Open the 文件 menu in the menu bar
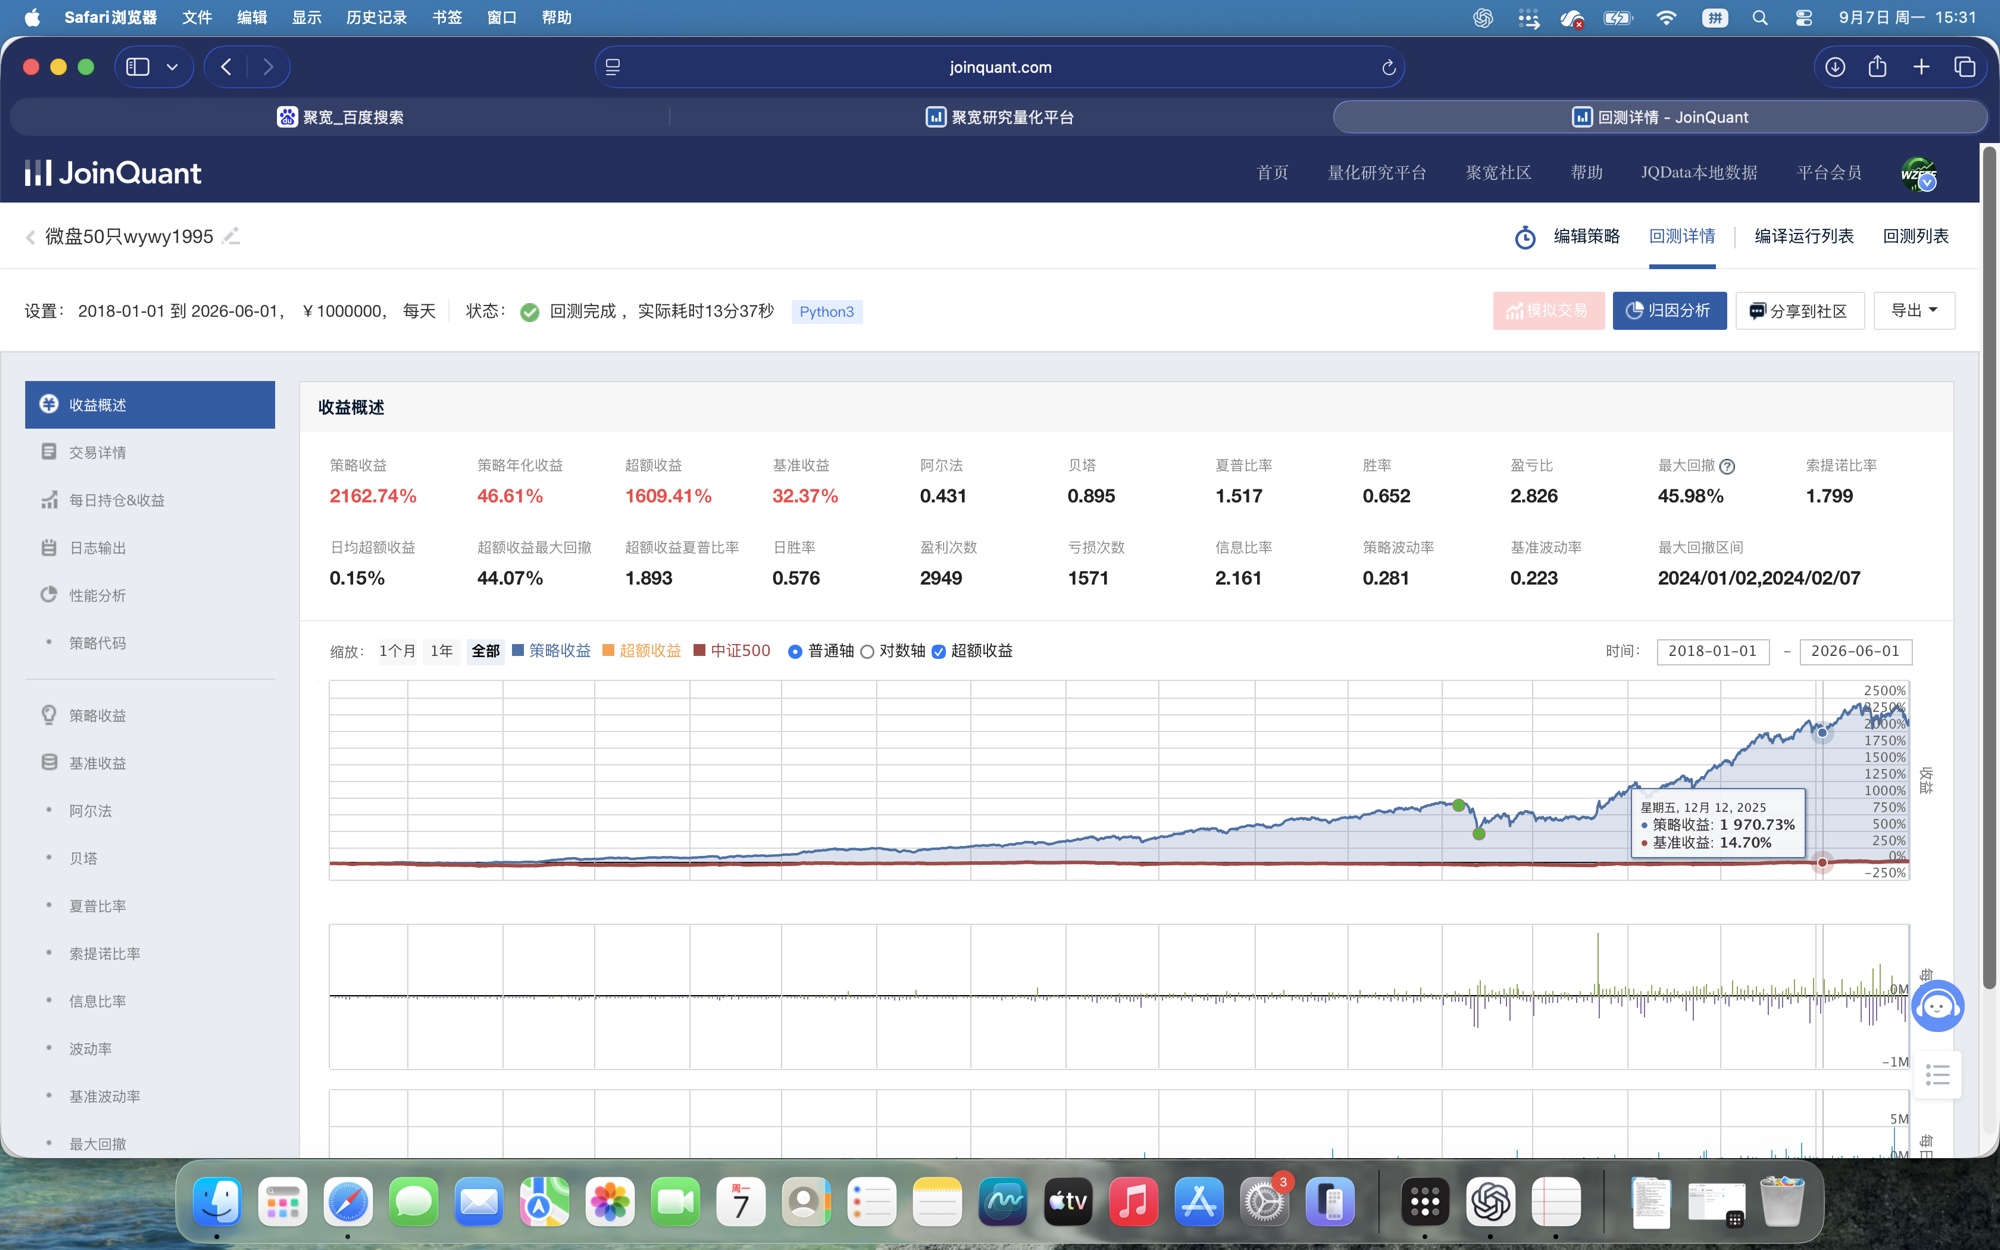This screenshot has width=2000, height=1250. (x=197, y=18)
